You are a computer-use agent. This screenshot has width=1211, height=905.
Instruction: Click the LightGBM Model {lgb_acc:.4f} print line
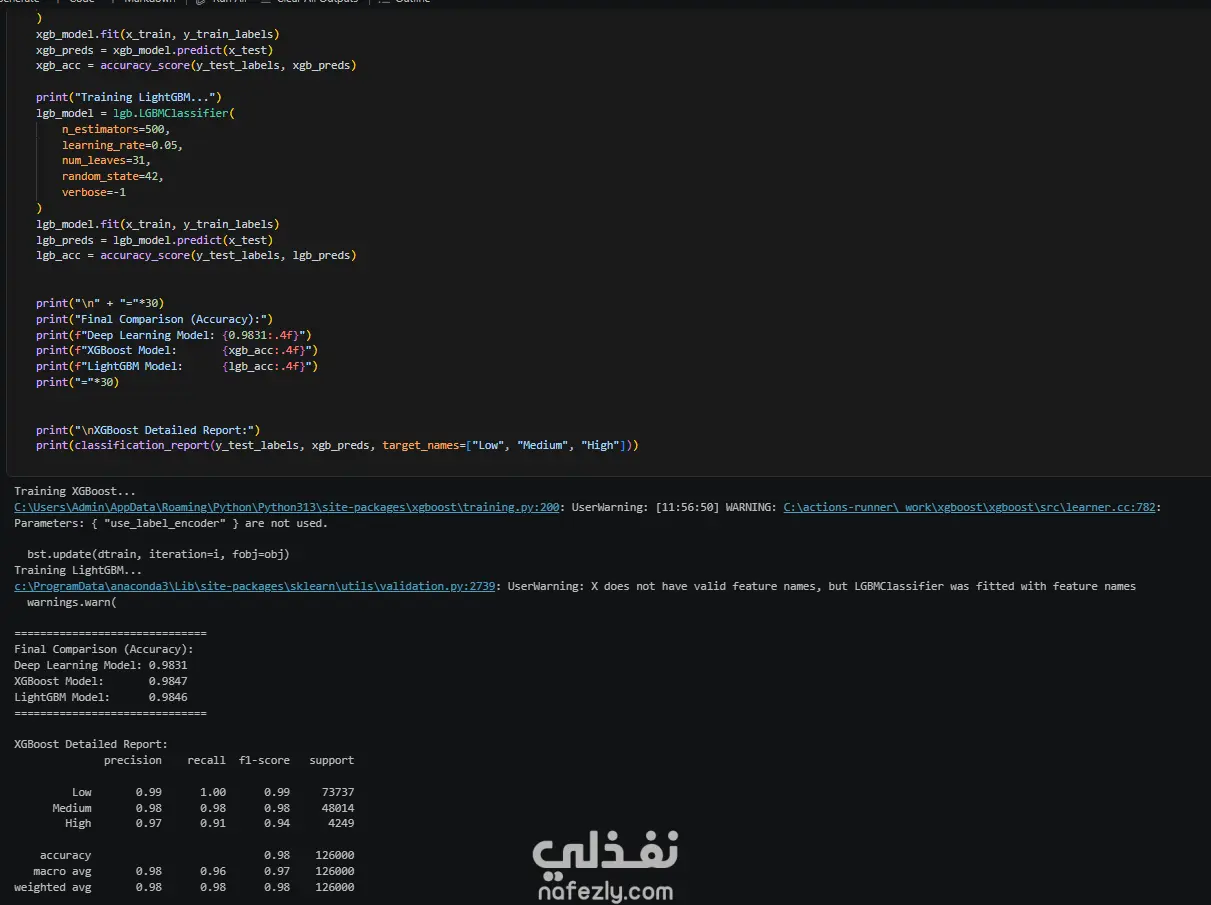point(177,366)
